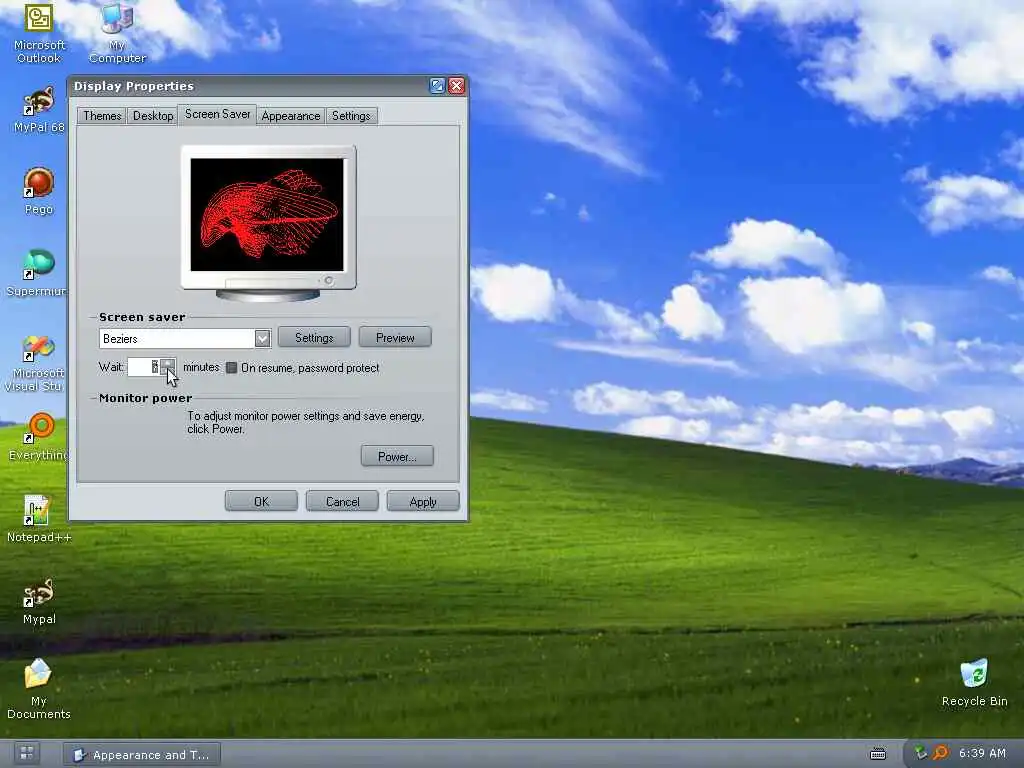Click the green arrow tray icon

click(x=921, y=753)
